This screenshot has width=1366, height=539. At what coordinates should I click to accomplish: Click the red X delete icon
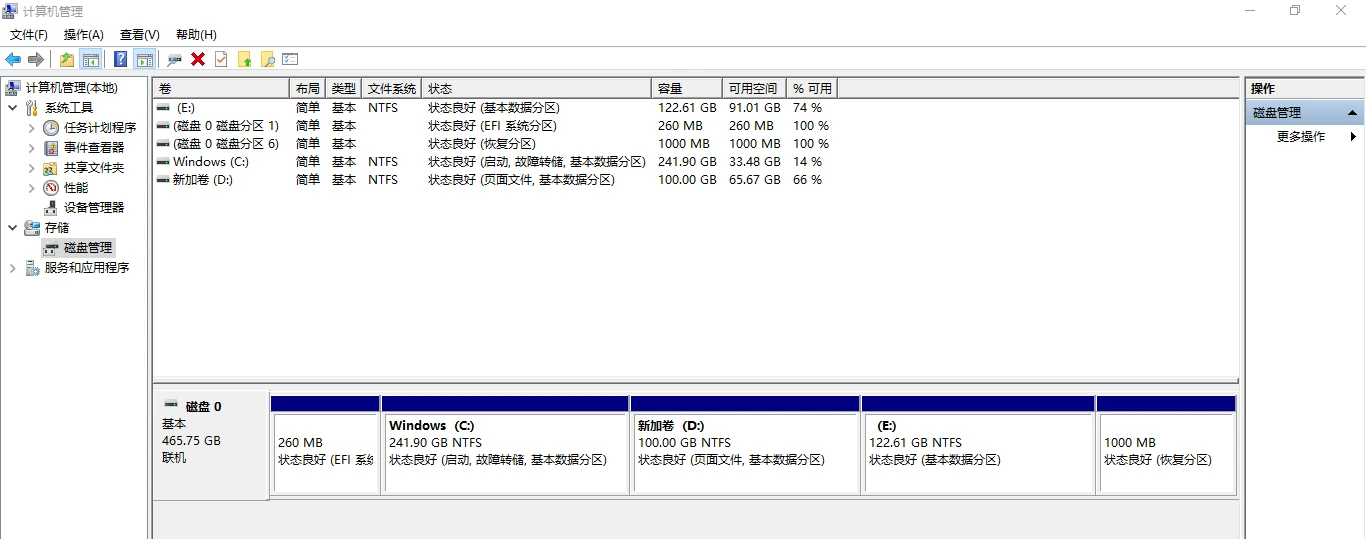pos(198,60)
